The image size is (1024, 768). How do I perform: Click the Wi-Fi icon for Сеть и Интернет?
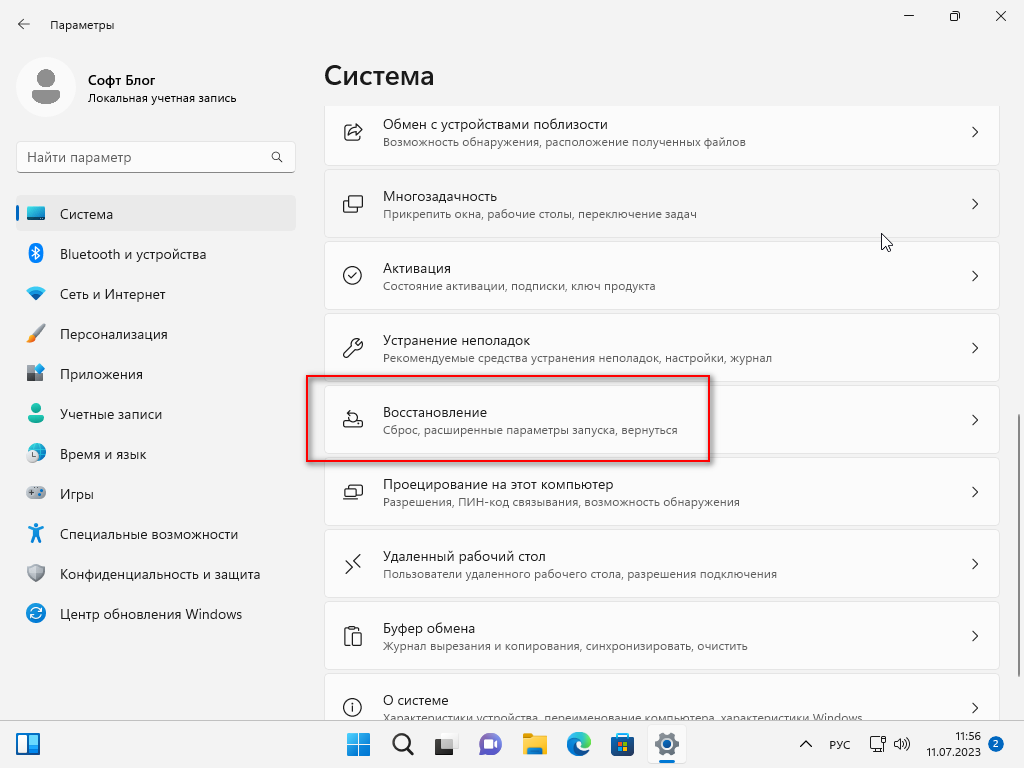tap(36, 293)
